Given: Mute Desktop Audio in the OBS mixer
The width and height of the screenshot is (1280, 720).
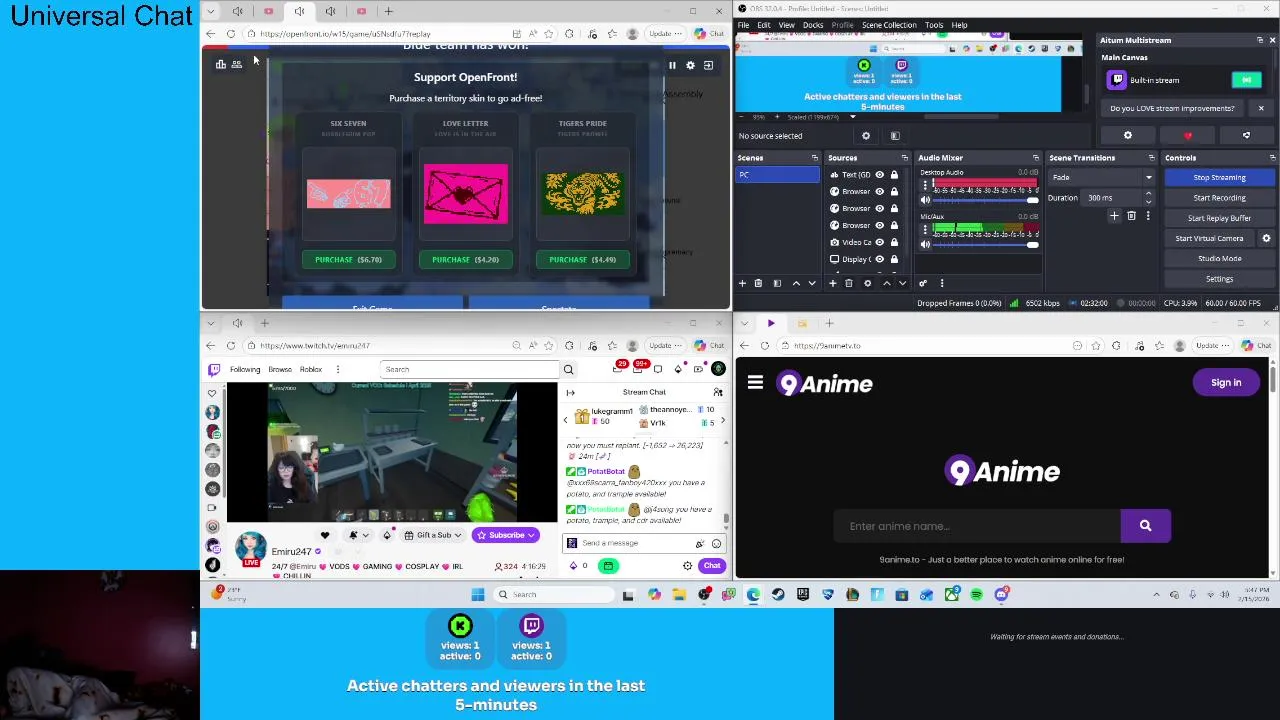Looking at the screenshot, I should [924, 201].
